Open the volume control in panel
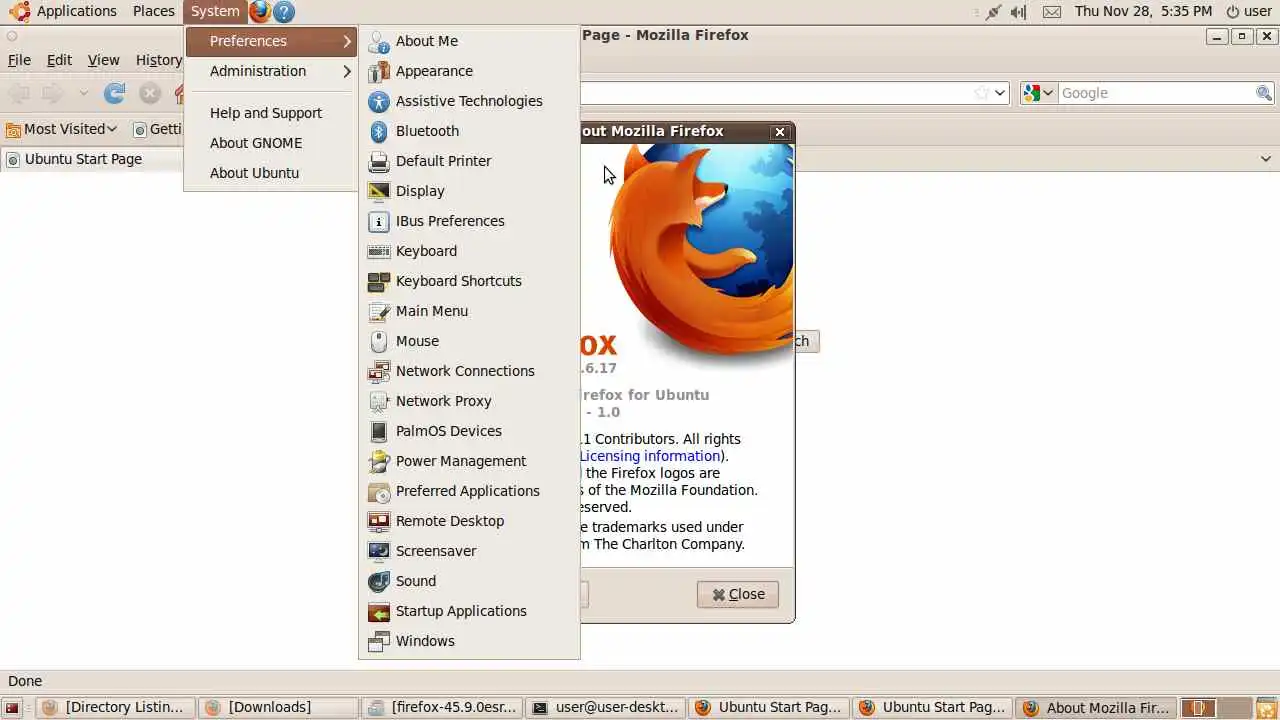 (x=1018, y=12)
